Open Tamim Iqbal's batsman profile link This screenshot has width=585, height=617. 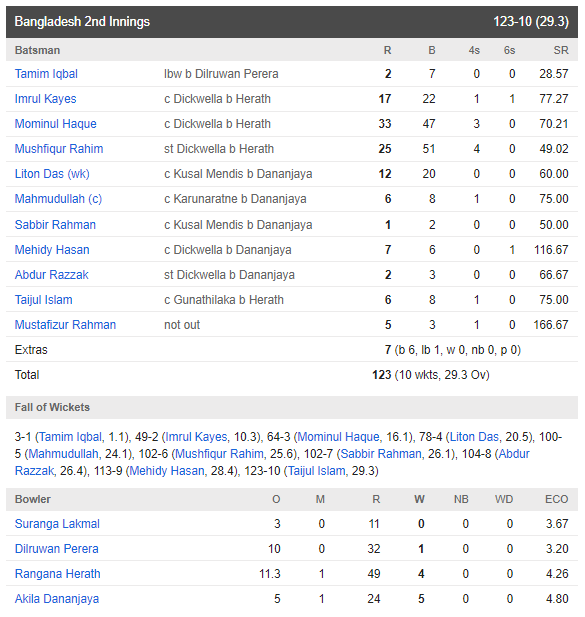pos(46,74)
